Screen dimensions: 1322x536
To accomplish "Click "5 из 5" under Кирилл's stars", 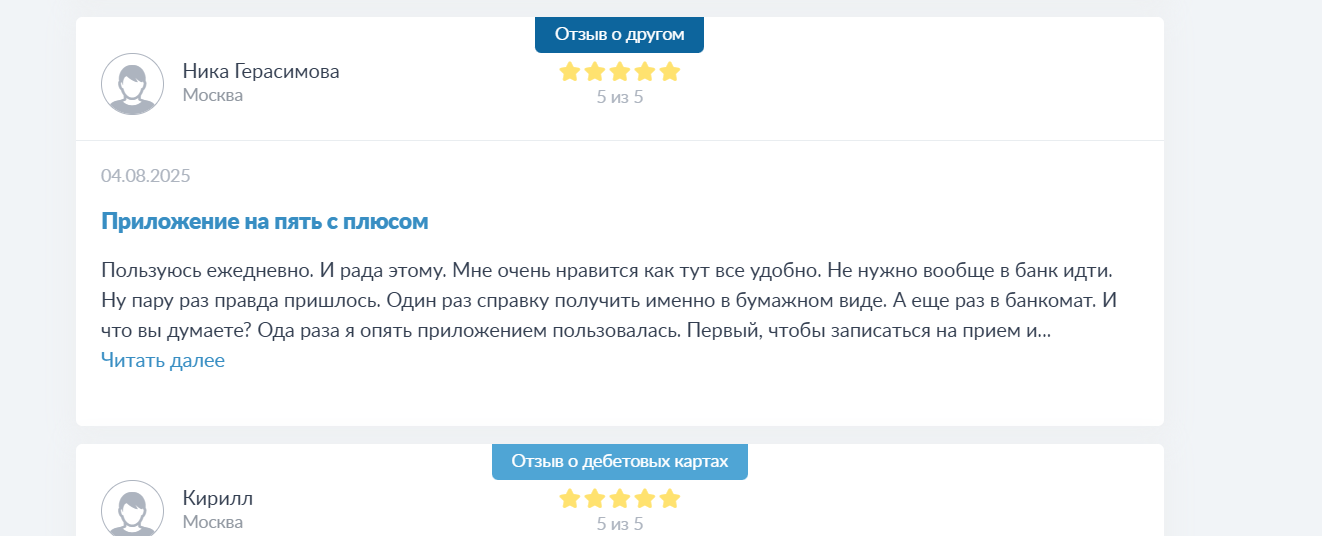I will click(620, 523).
